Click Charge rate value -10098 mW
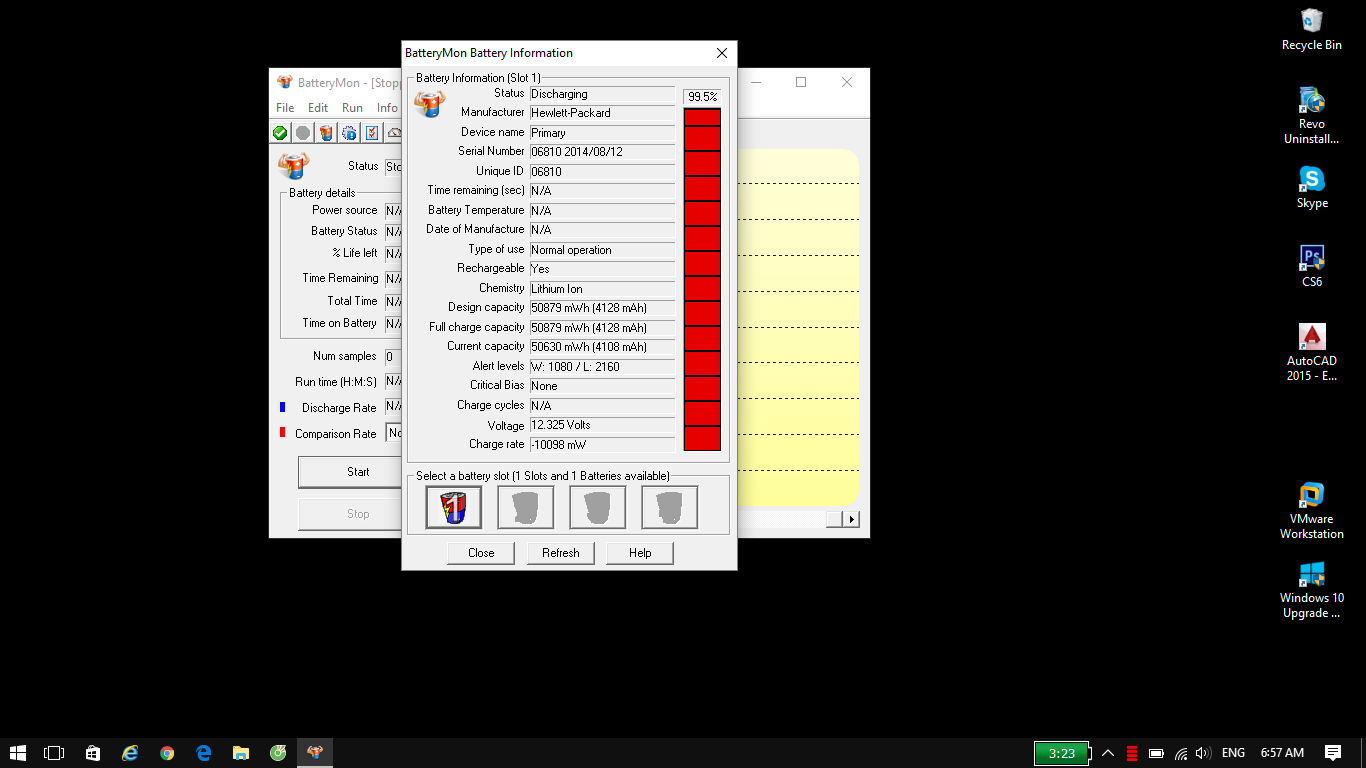This screenshot has width=1366, height=768. (602, 445)
